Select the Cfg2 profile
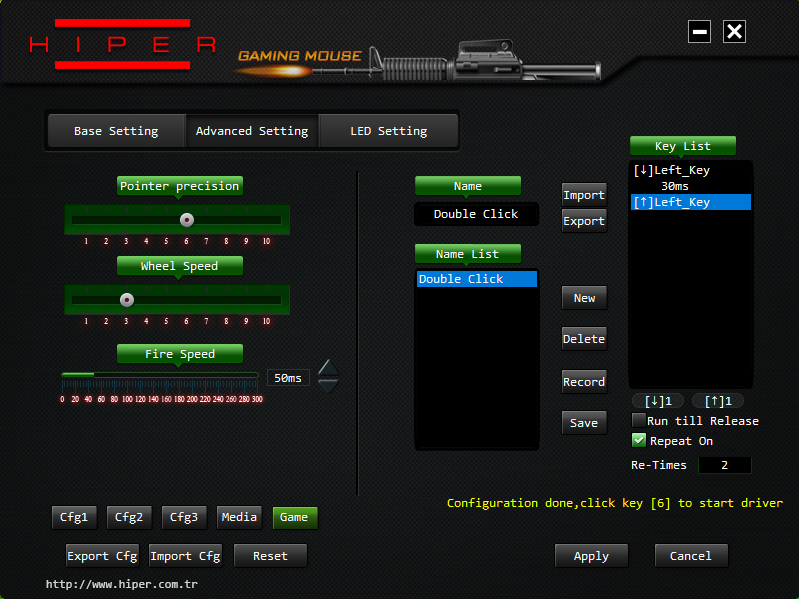The image size is (799, 601). [129, 517]
